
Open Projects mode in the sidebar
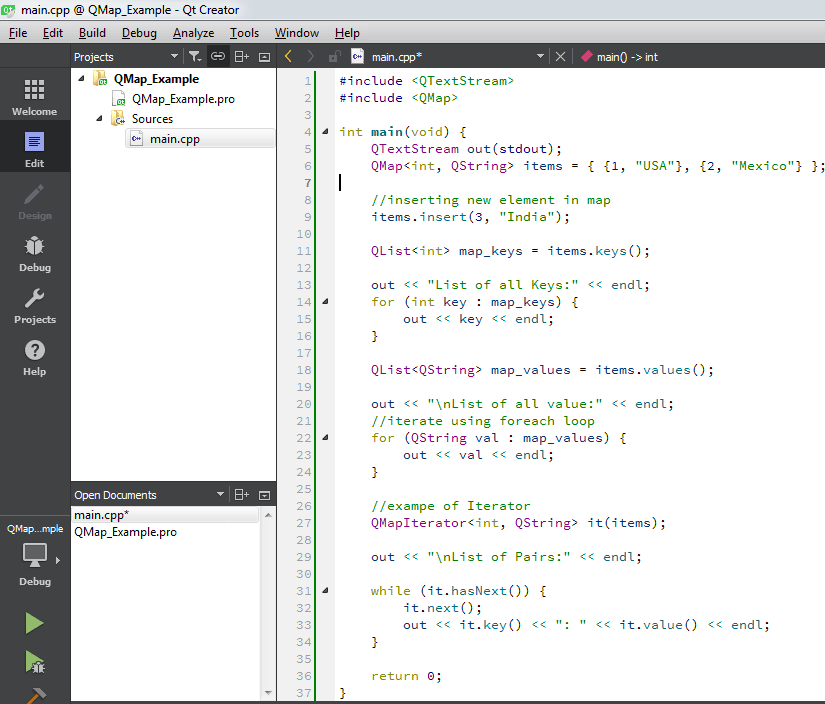click(34, 305)
